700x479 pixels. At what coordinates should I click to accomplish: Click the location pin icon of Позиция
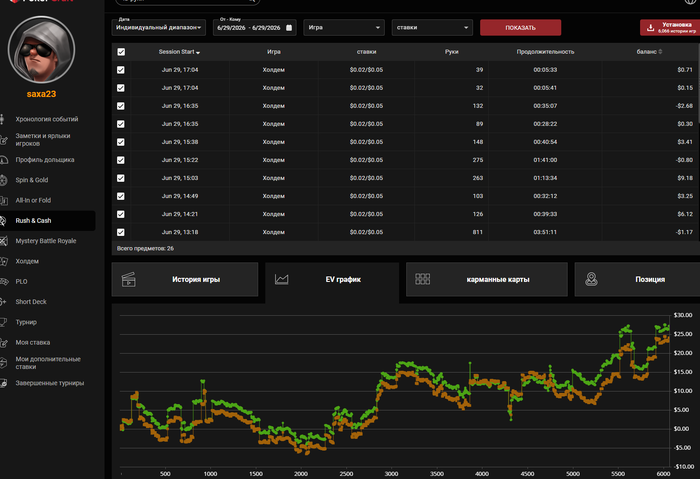tap(592, 279)
